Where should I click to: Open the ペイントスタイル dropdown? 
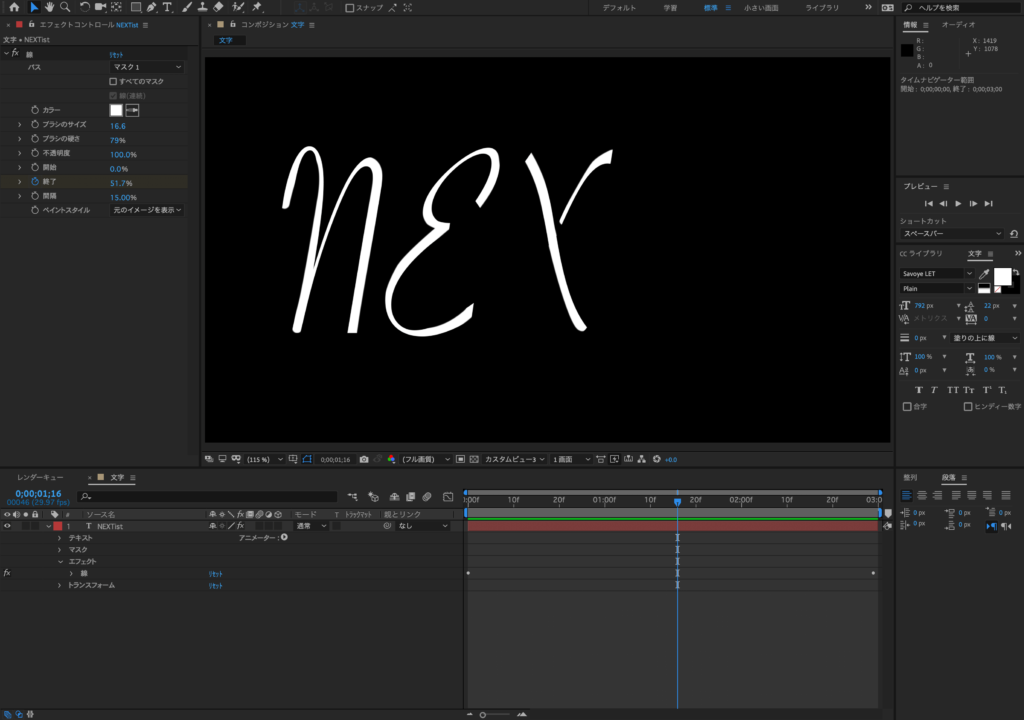(x=147, y=210)
